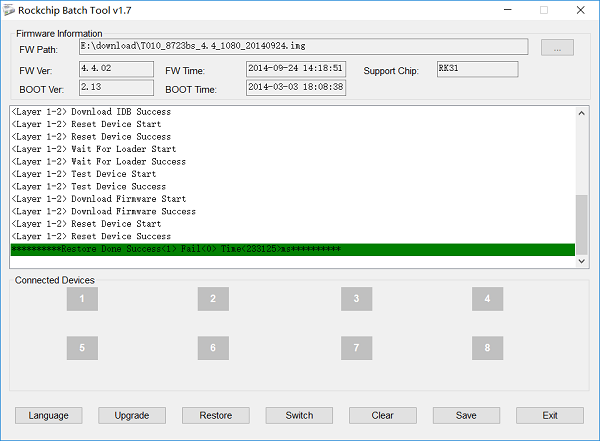This screenshot has width=600, height=441.
Task: Click connected device slot 3
Action: pos(356,299)
